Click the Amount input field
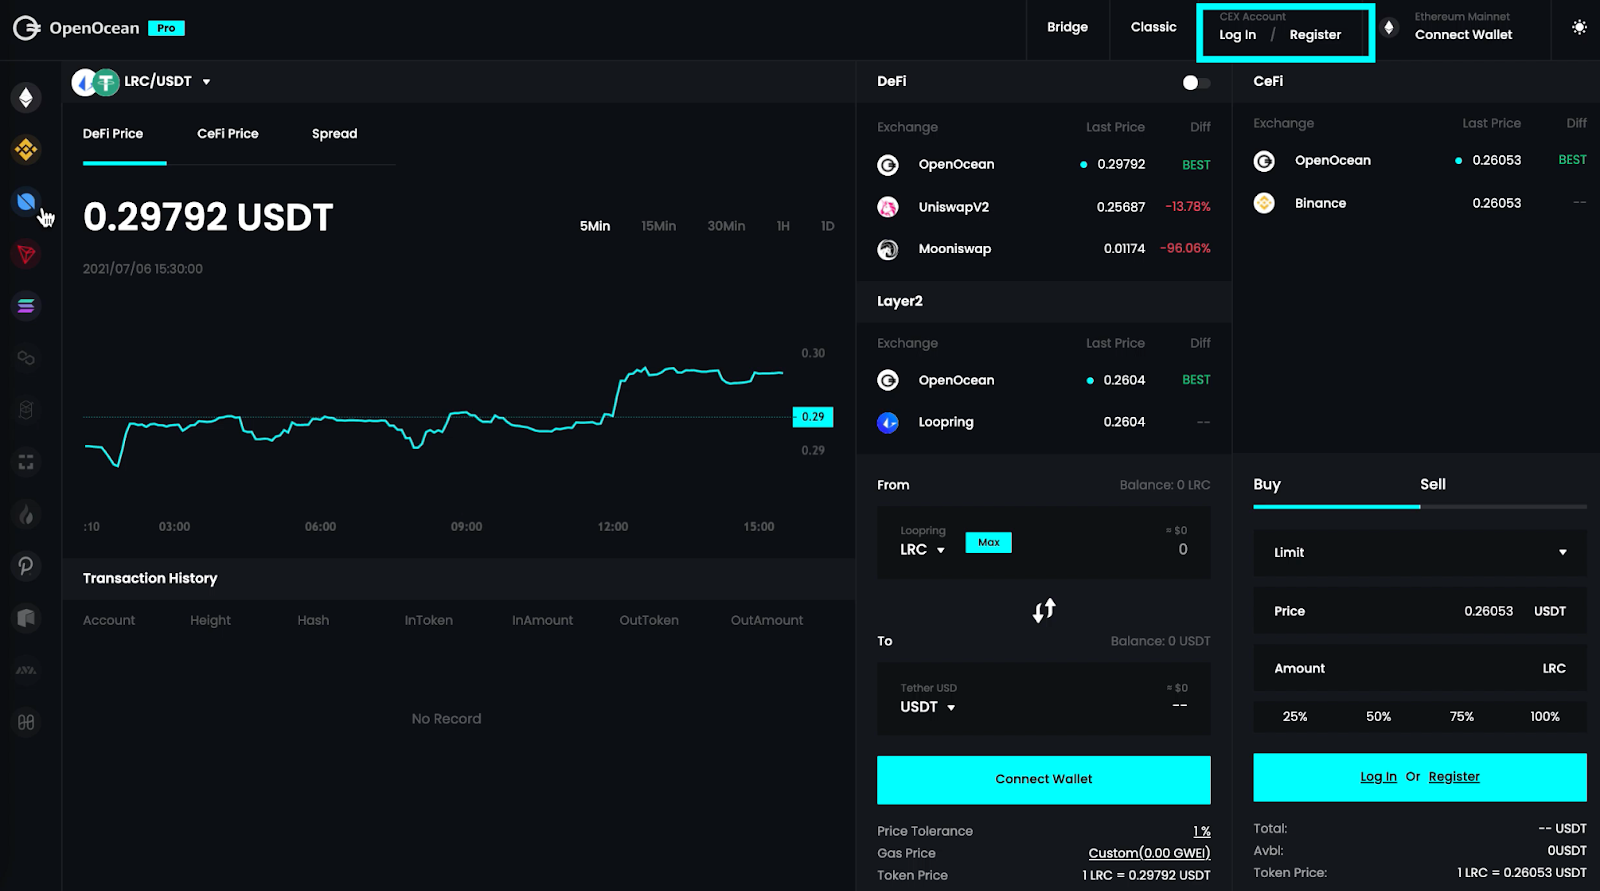1600x891 pixels. point(1420,668)
